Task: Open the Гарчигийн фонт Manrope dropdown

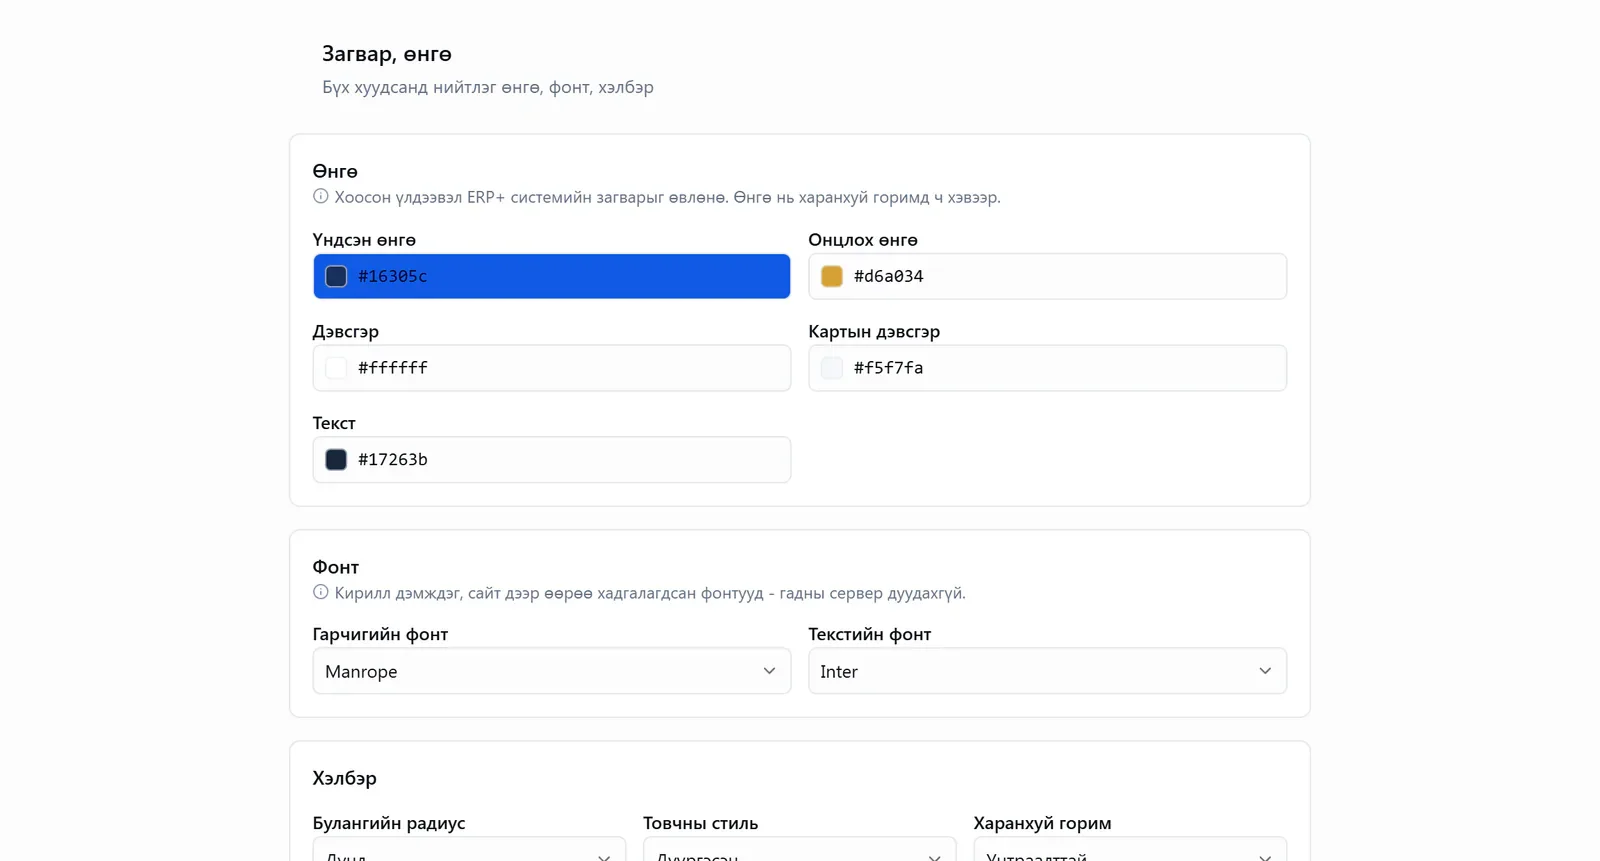Action: 552,671
